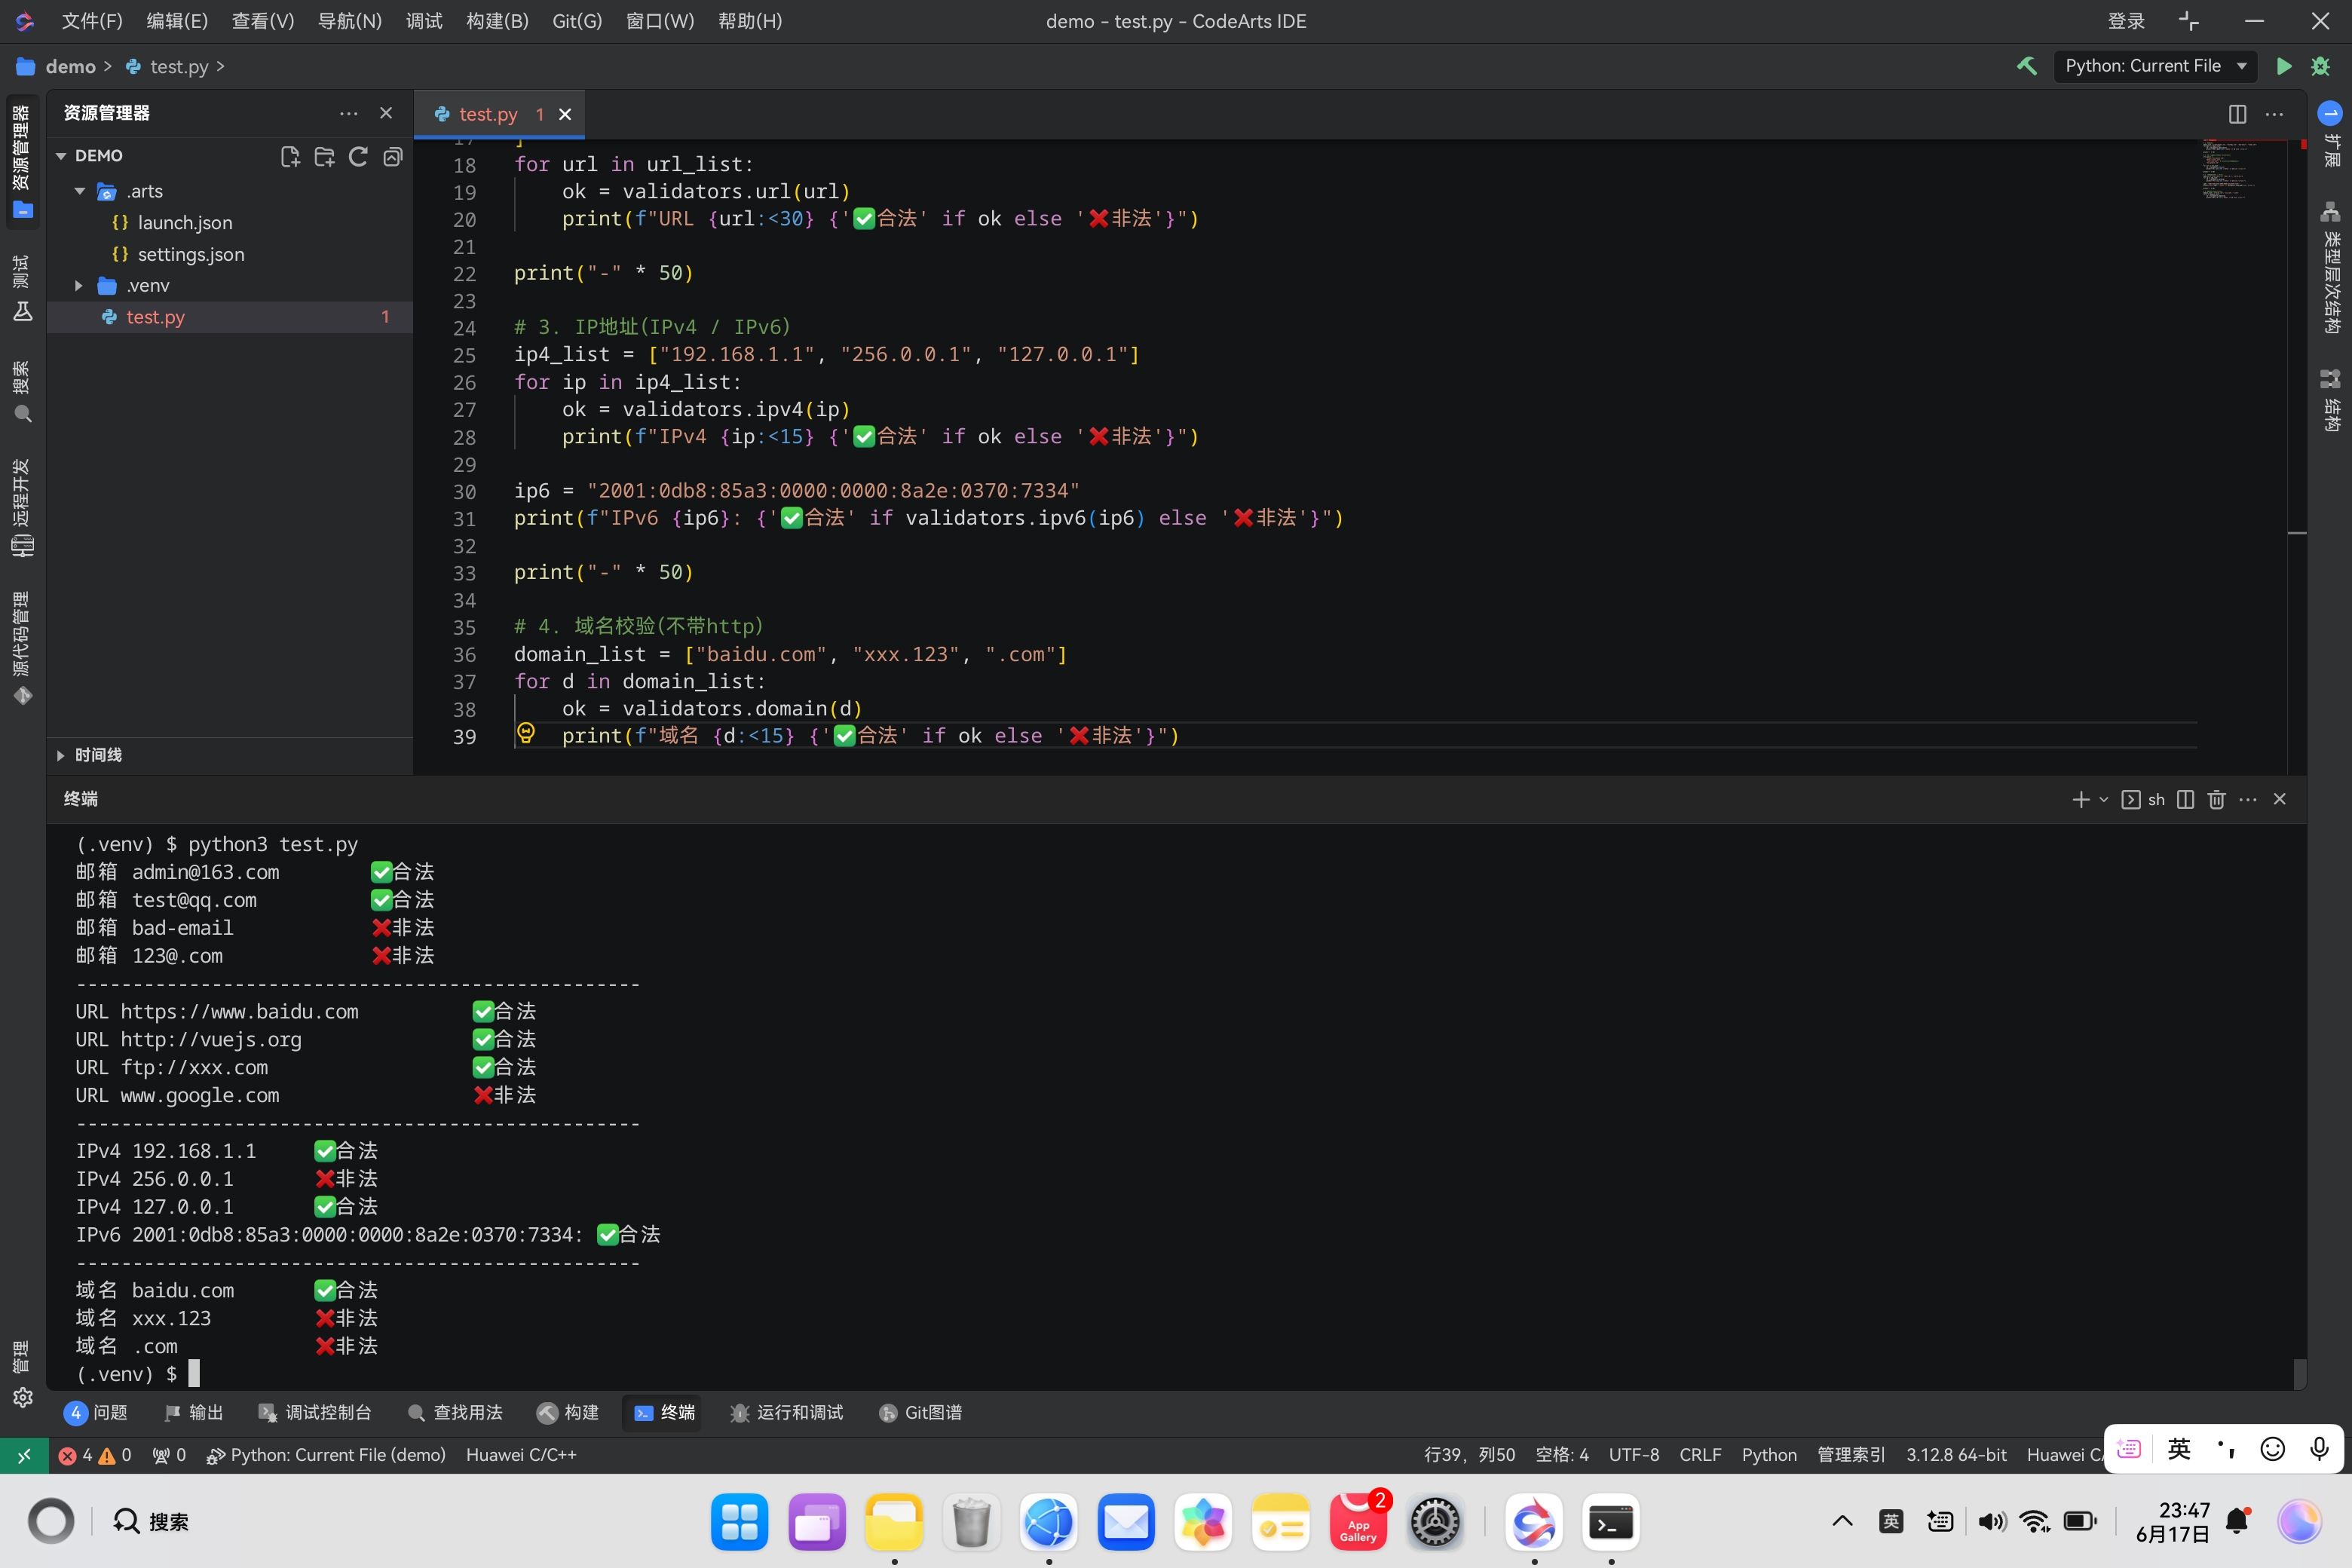Open the sh terminal shell selector
Image resolution: width=2352 pixels, height=1568 pixels.
[x=2143, y=799]
